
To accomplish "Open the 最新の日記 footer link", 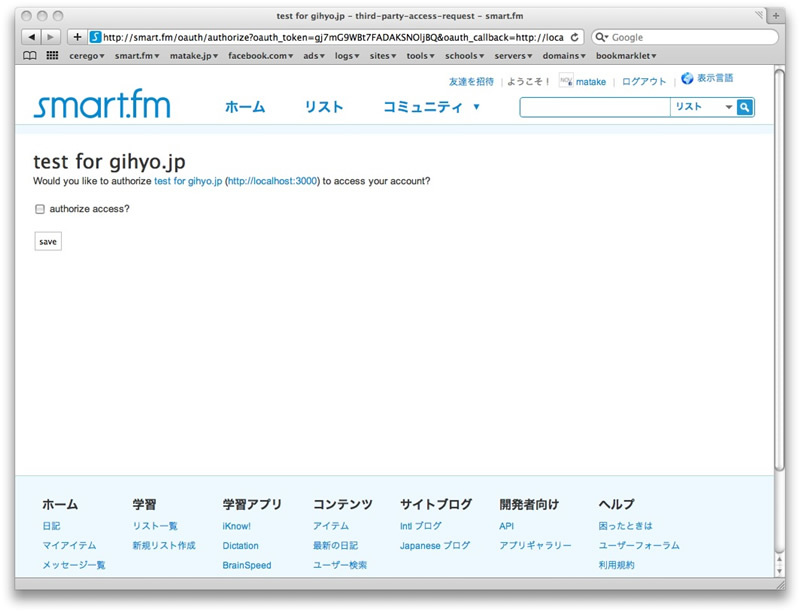I will 336,546.
